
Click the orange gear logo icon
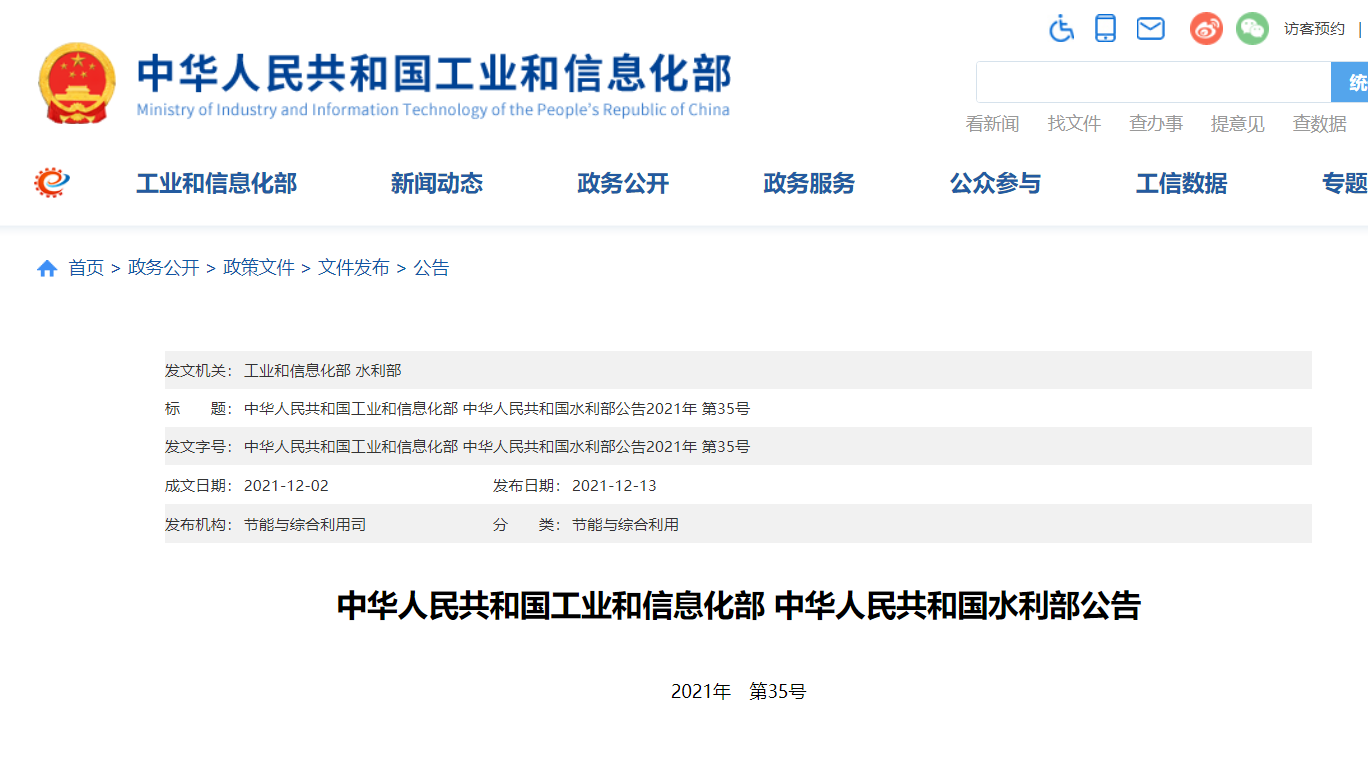click(x=52, y=183)
